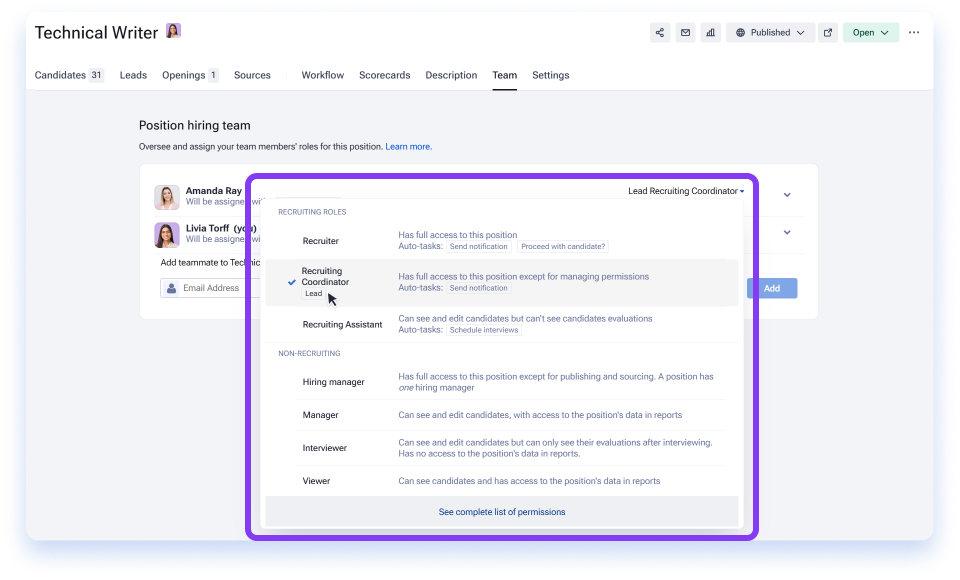Click the Learn more link
960x580 pixels.
click(408, 147)
